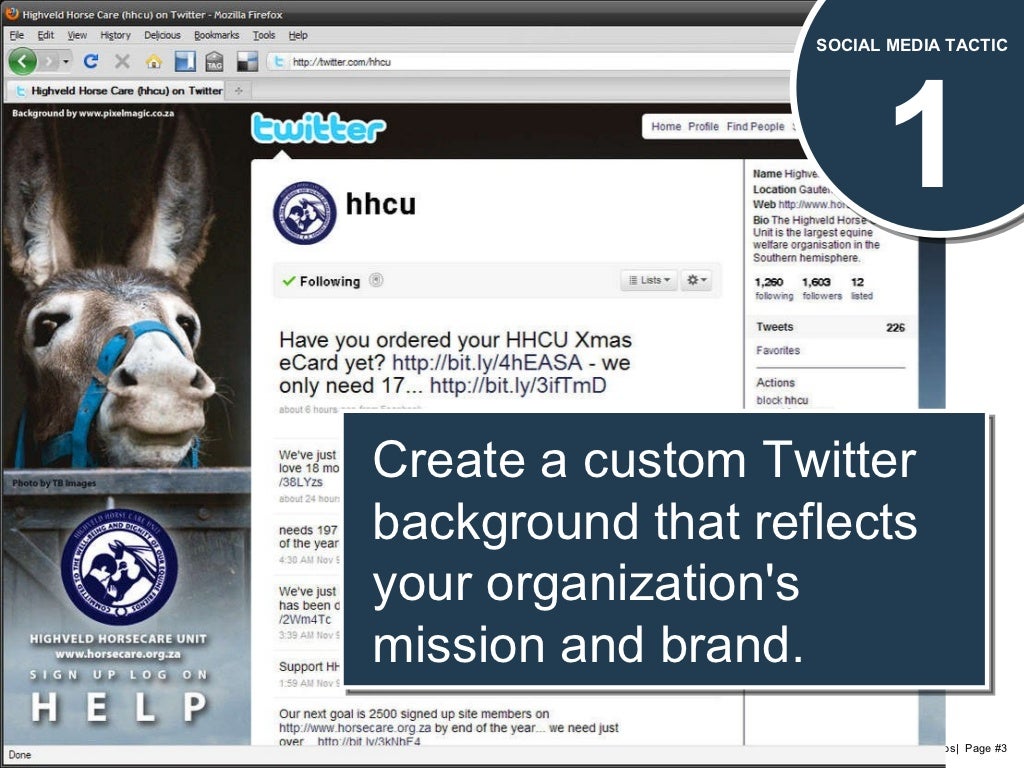Viewport: 1024px width, 768px height.
Task: Go to the Home page icon
Action: tap(153, 61)
